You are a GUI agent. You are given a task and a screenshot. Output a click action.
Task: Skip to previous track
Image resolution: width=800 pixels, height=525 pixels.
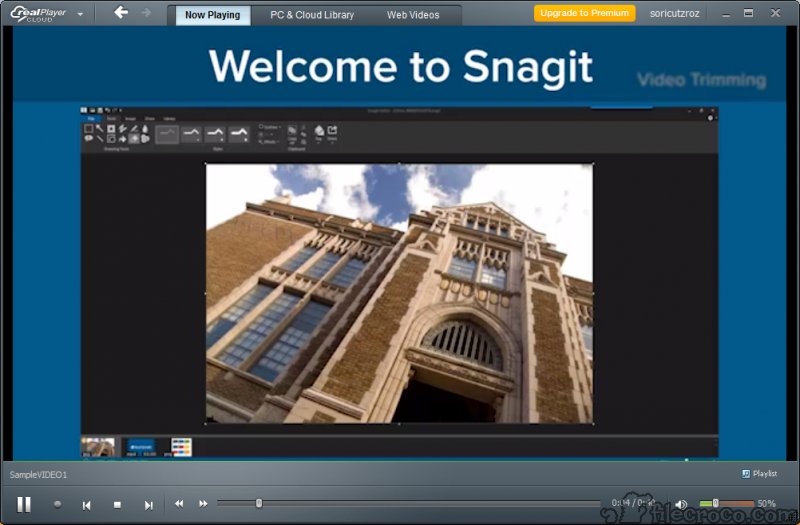(x=87, y=505)
